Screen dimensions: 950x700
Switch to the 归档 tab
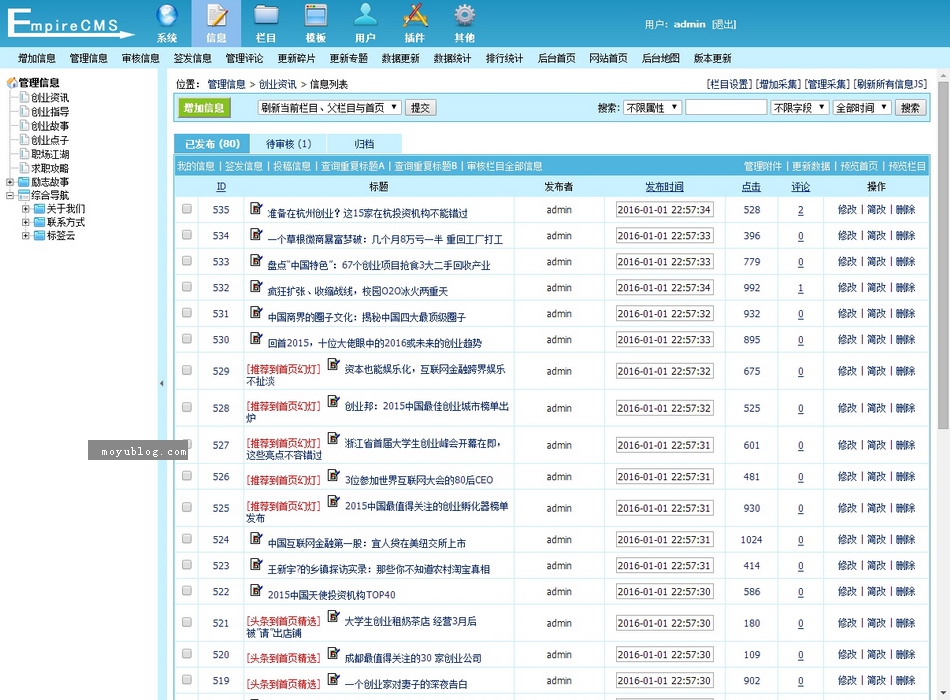[364, 144]
